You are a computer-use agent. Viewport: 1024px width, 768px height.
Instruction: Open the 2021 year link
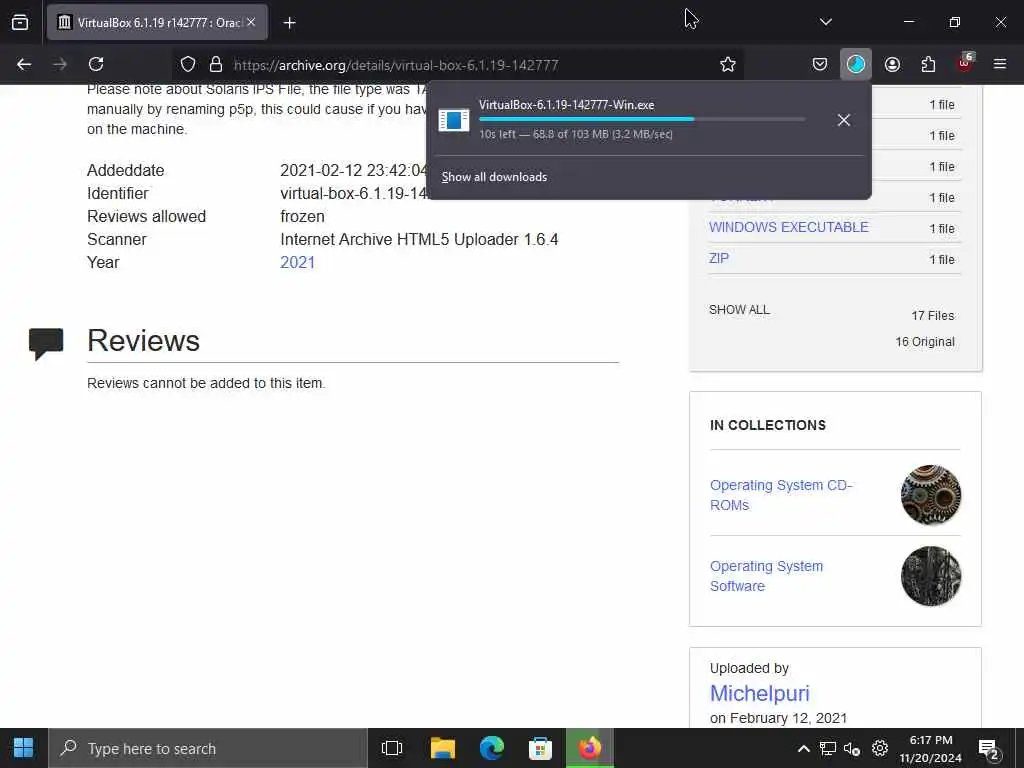pyautogui.click(x=297, y=263)
